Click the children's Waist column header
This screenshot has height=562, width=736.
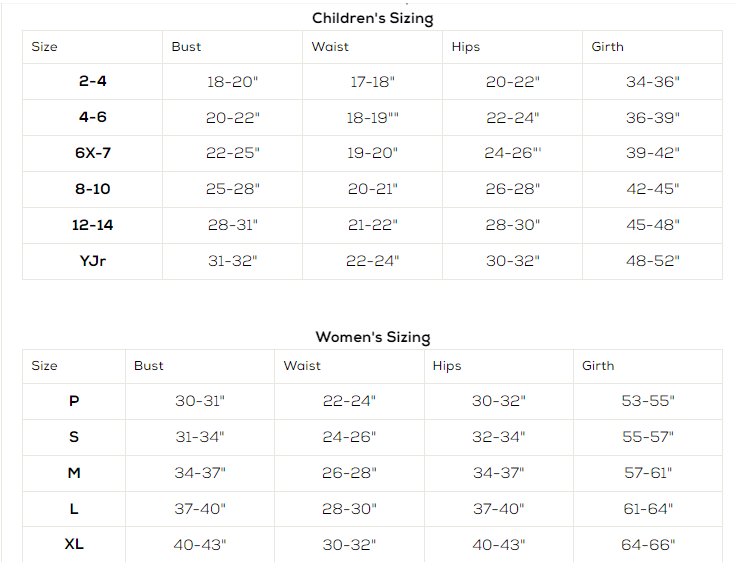[330, 47]
